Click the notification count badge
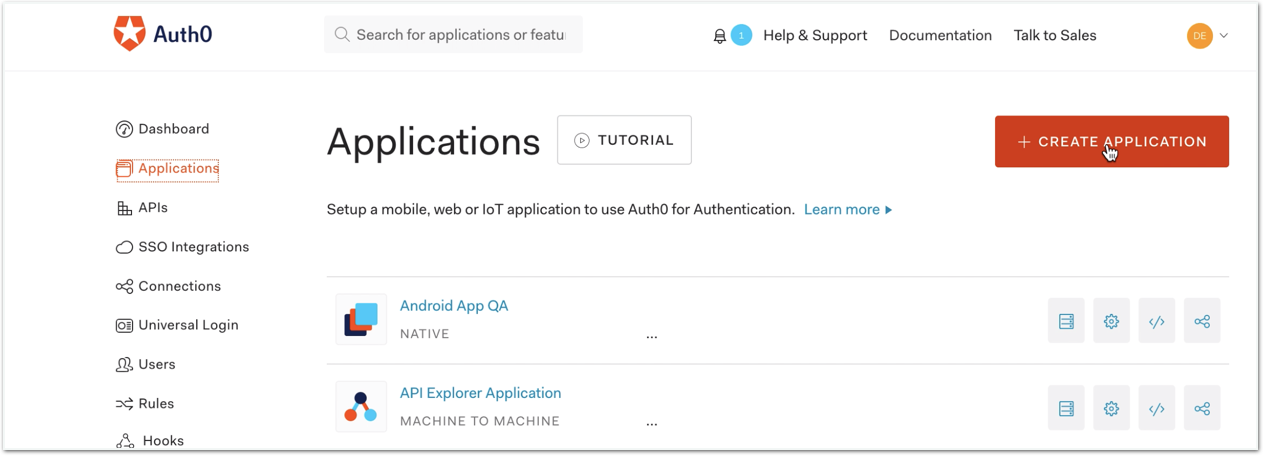 tap(741, 36)
